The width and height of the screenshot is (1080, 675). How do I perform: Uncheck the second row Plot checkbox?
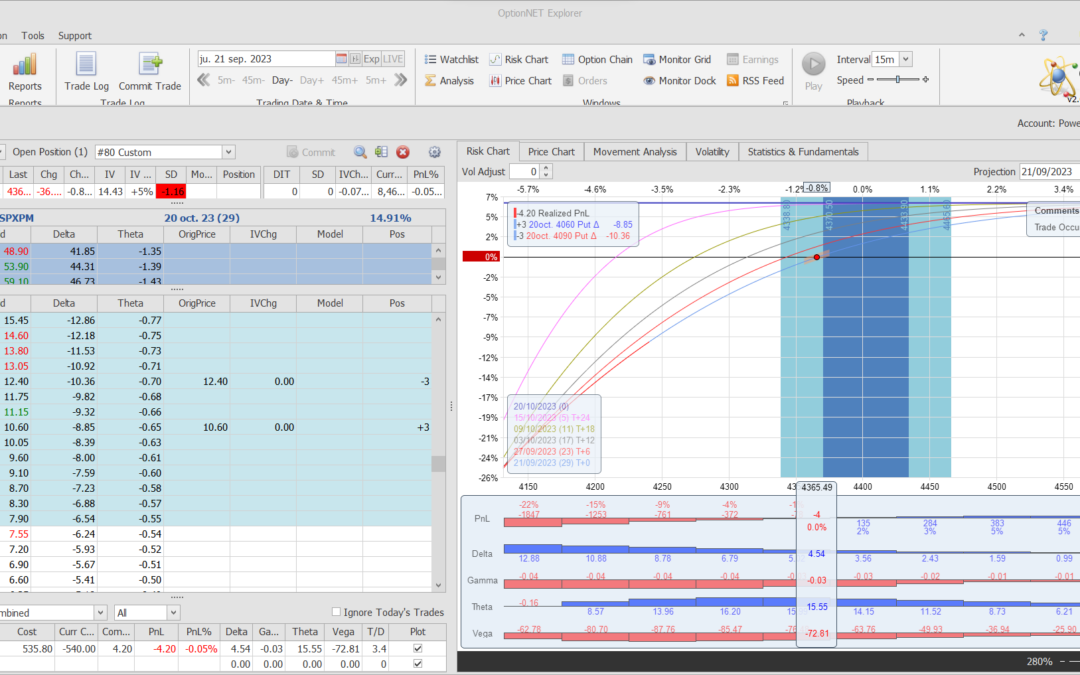point(417,664)
